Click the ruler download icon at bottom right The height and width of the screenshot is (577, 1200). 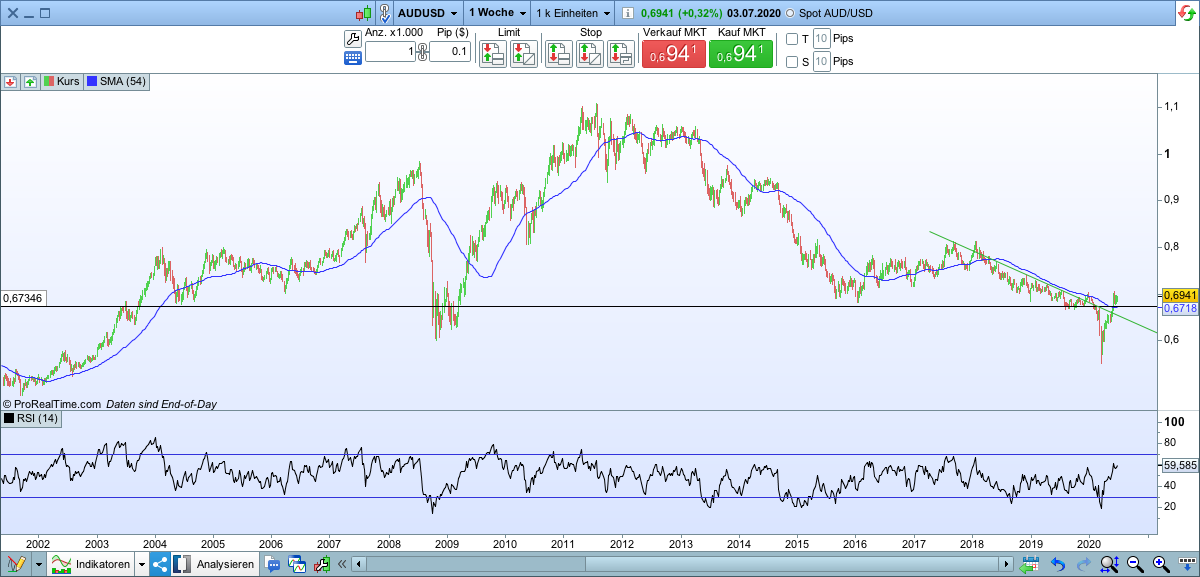coord(1186,564)
